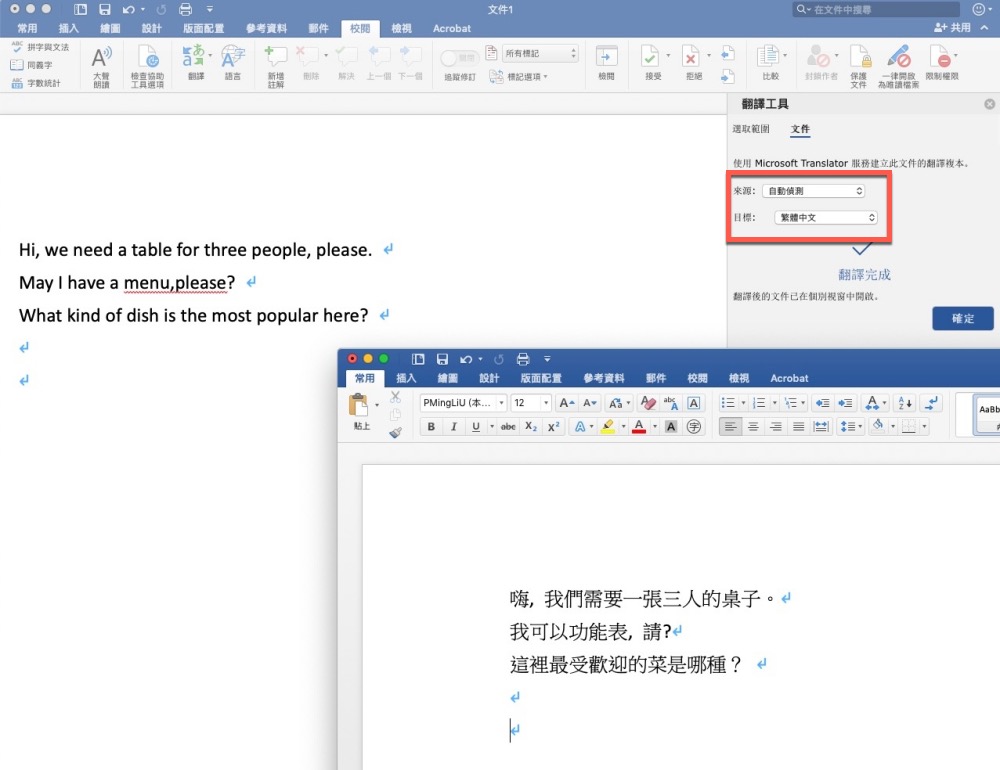Expand the 所有標記 markup dropdown
Screen dimensions: 1000x770
tap(541, 53)
